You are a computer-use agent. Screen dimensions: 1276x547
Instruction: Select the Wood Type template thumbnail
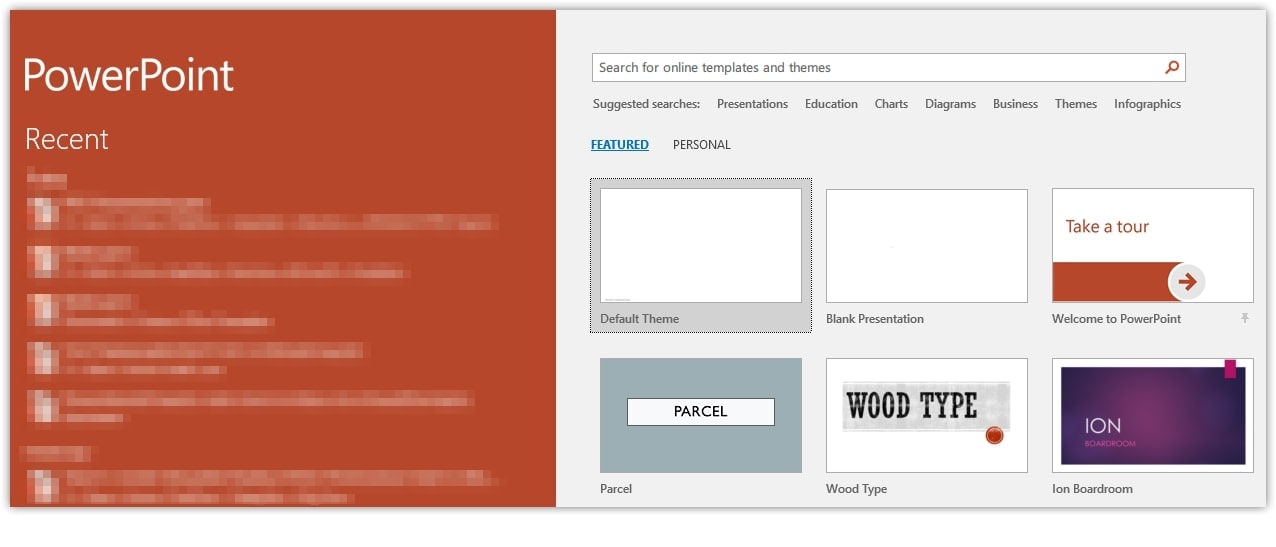point(927,415)
